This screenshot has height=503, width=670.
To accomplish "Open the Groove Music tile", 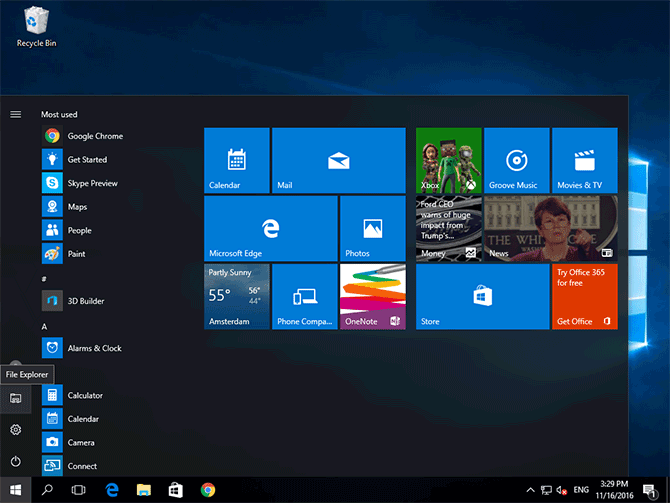I will 517,160.
